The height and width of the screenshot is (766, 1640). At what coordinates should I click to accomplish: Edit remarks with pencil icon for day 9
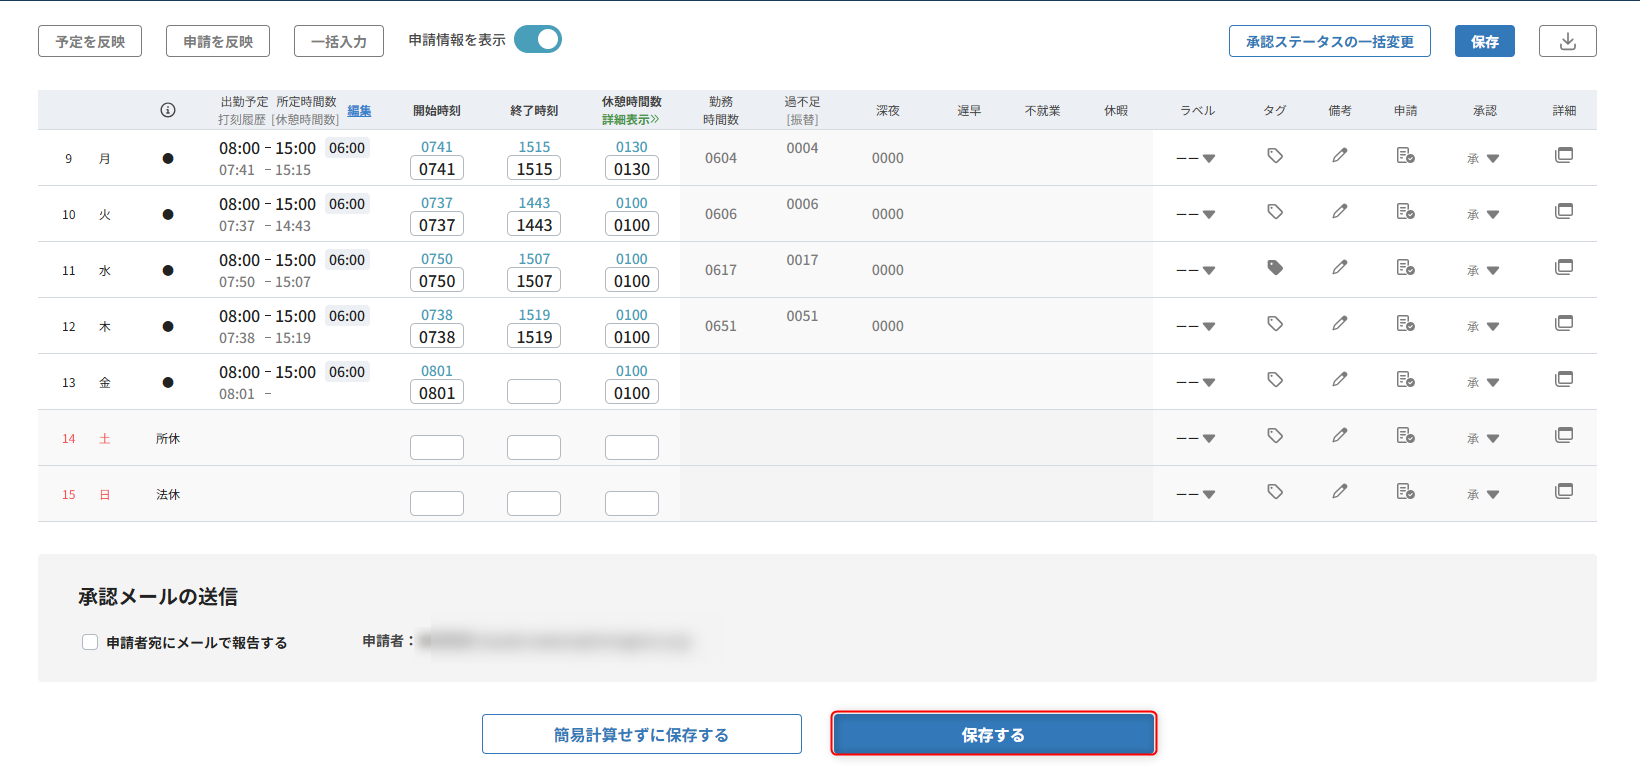tap(1340, 155)
